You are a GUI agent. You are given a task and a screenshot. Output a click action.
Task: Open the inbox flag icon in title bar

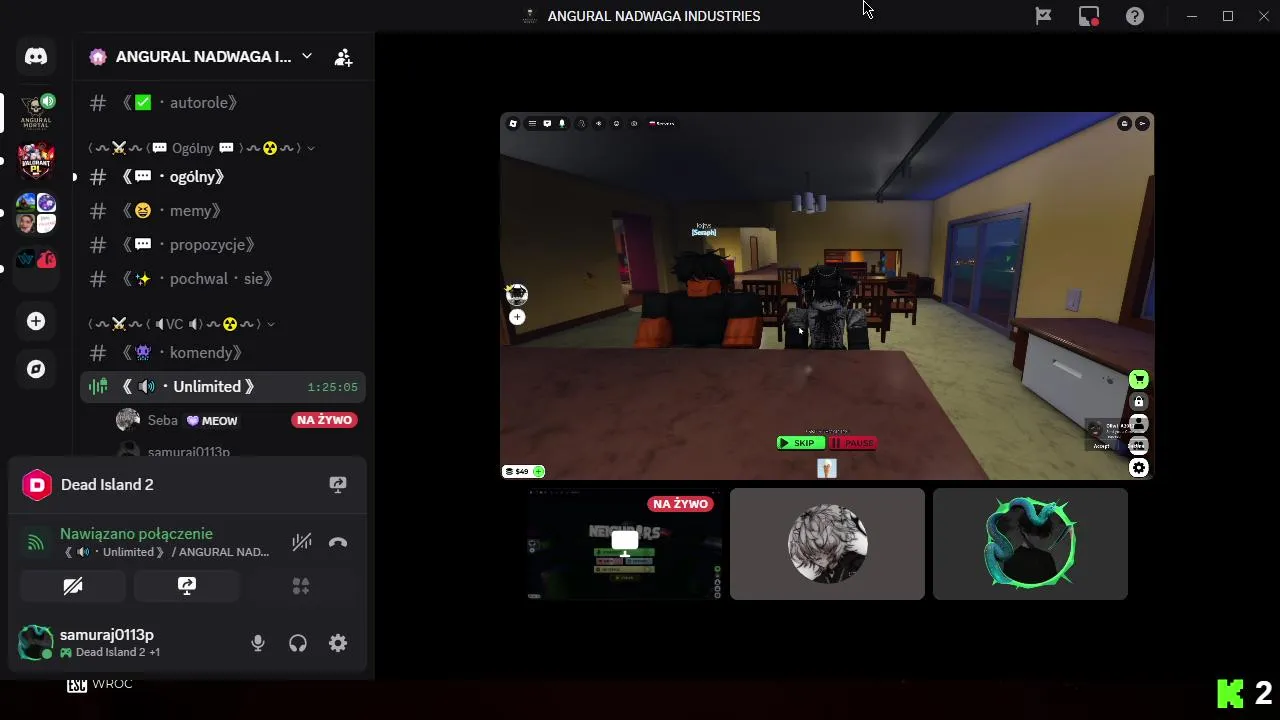(1043, 16)
